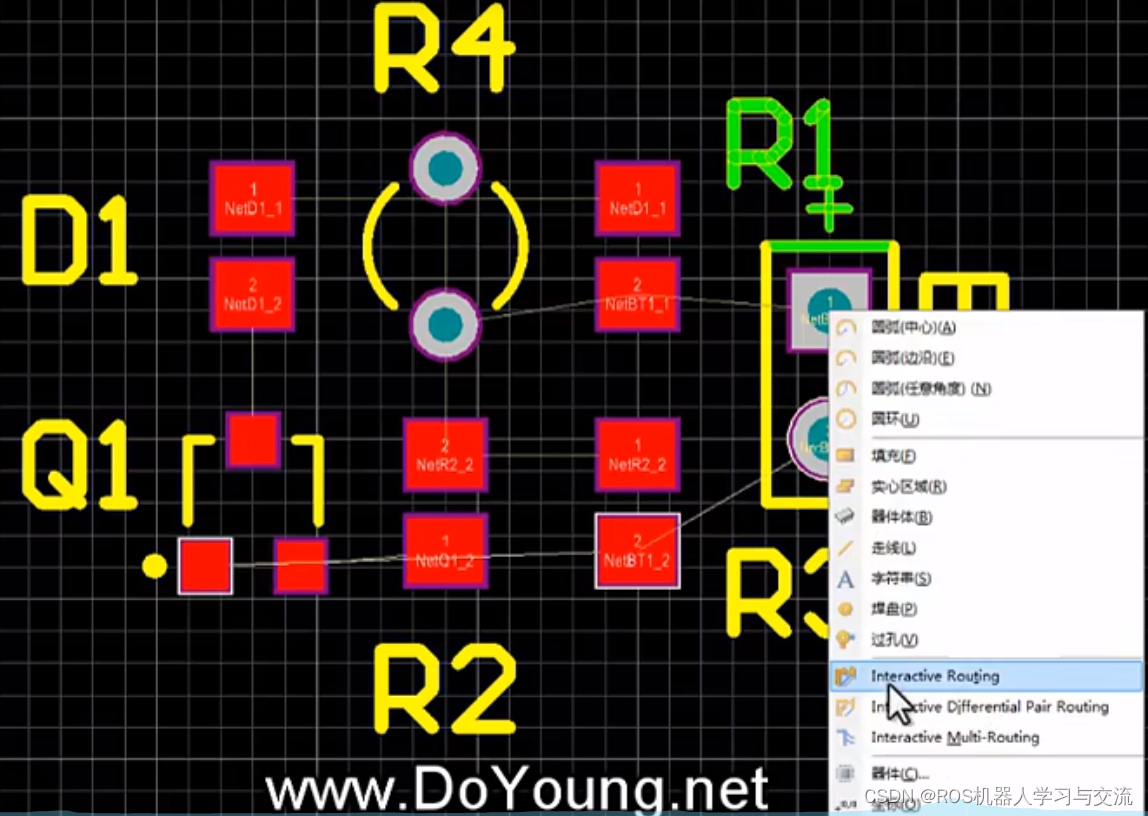
Task: Select the 走线 (Line) tool icon
Action: (845, 547)
